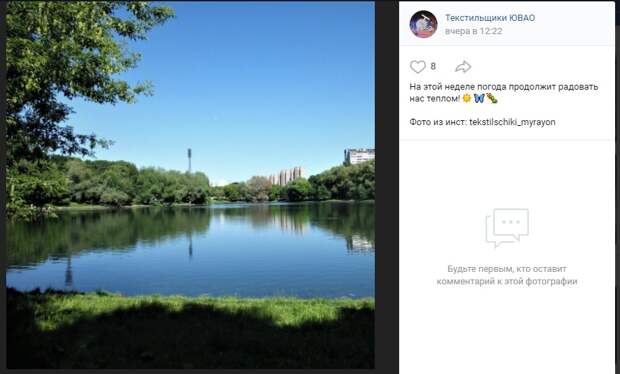The width and height of the screenshot is (620, 374).
Task: Open the Текстильщики ЮВАО avatar
Action: tap(423, 24)
